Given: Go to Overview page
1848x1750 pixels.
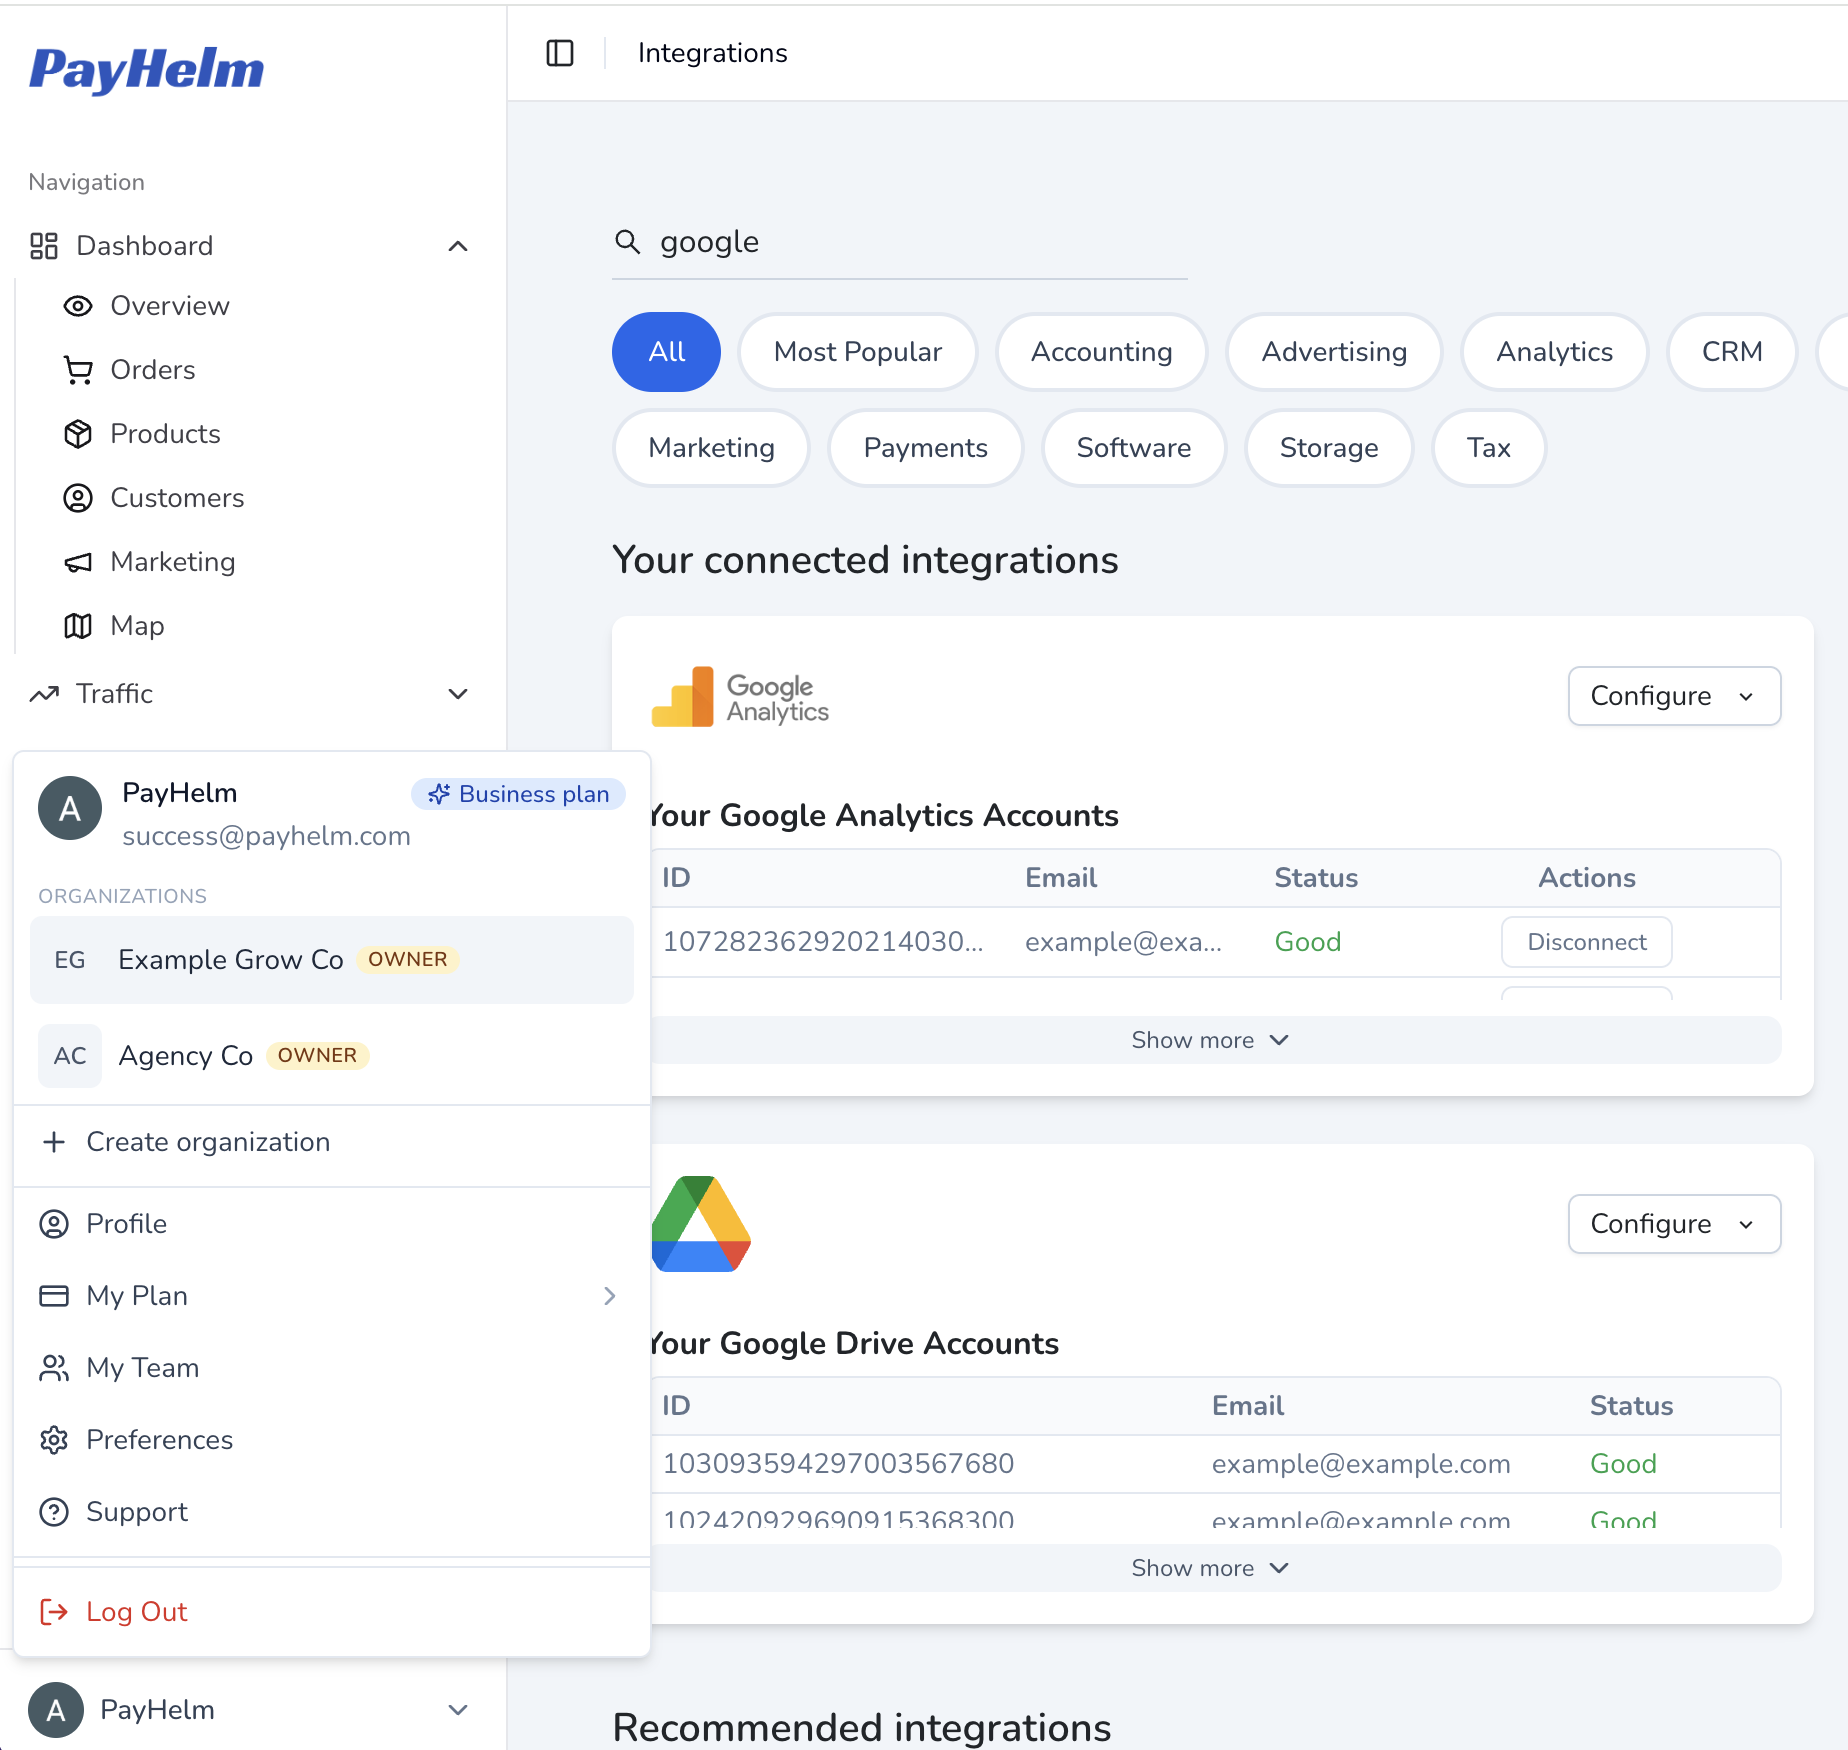Looking at the screenshot, I should 170,306.
